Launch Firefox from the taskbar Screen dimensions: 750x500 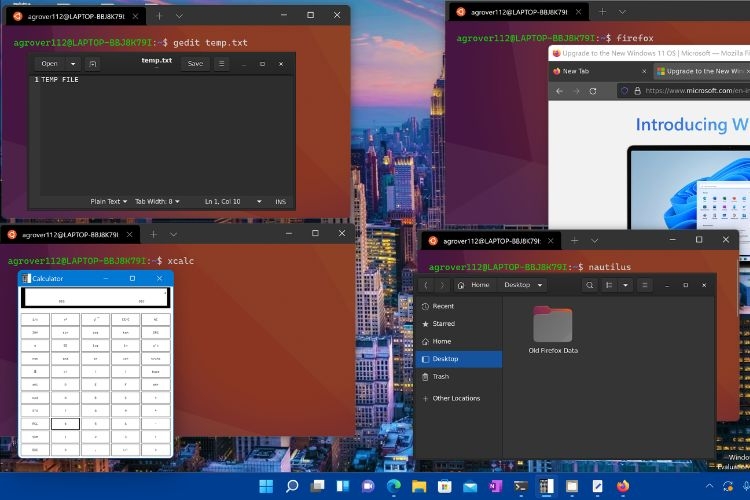[x=623, y=487]
